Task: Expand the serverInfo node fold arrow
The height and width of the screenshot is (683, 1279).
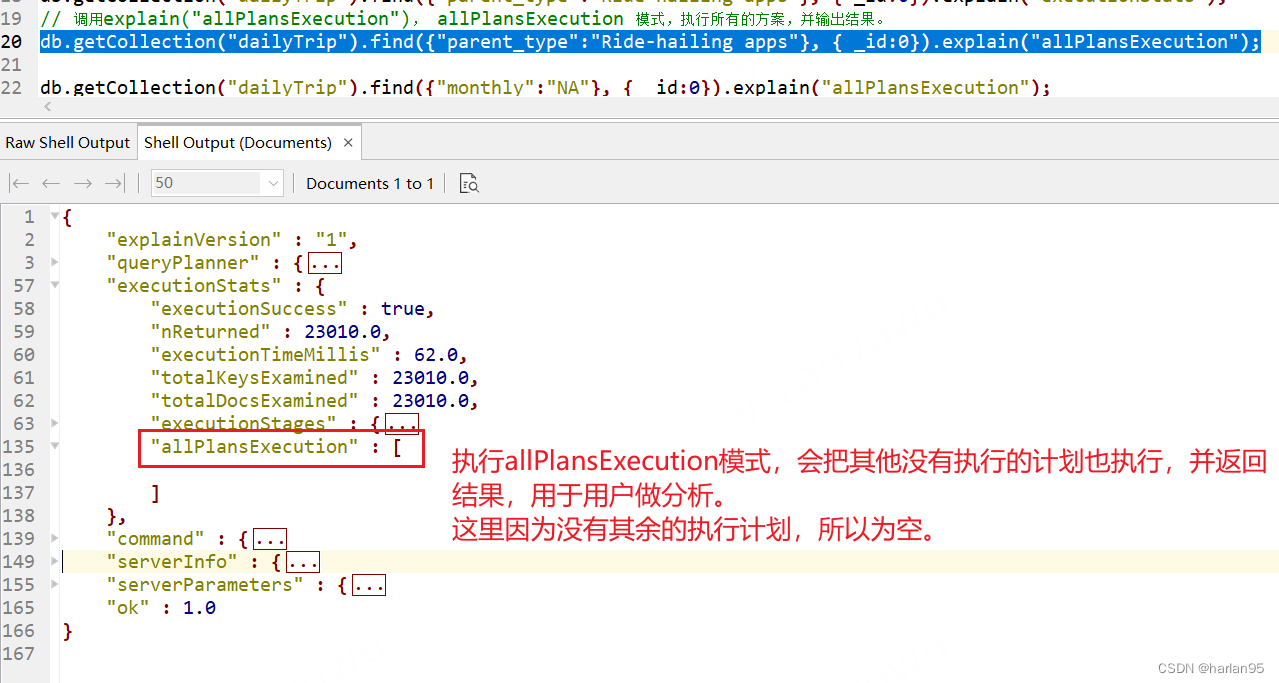Action: tap(54, 561)
